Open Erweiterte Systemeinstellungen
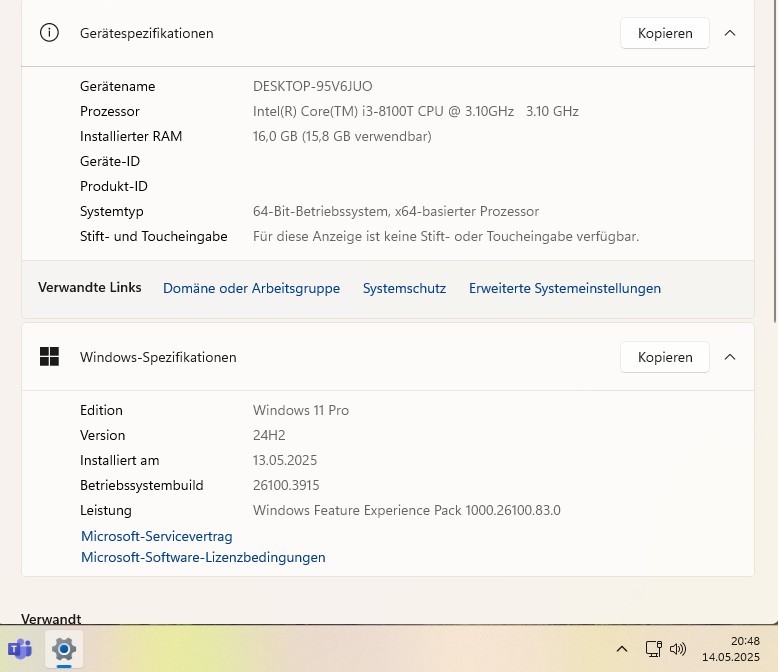 pyautogui.click(x=564, y=288)
